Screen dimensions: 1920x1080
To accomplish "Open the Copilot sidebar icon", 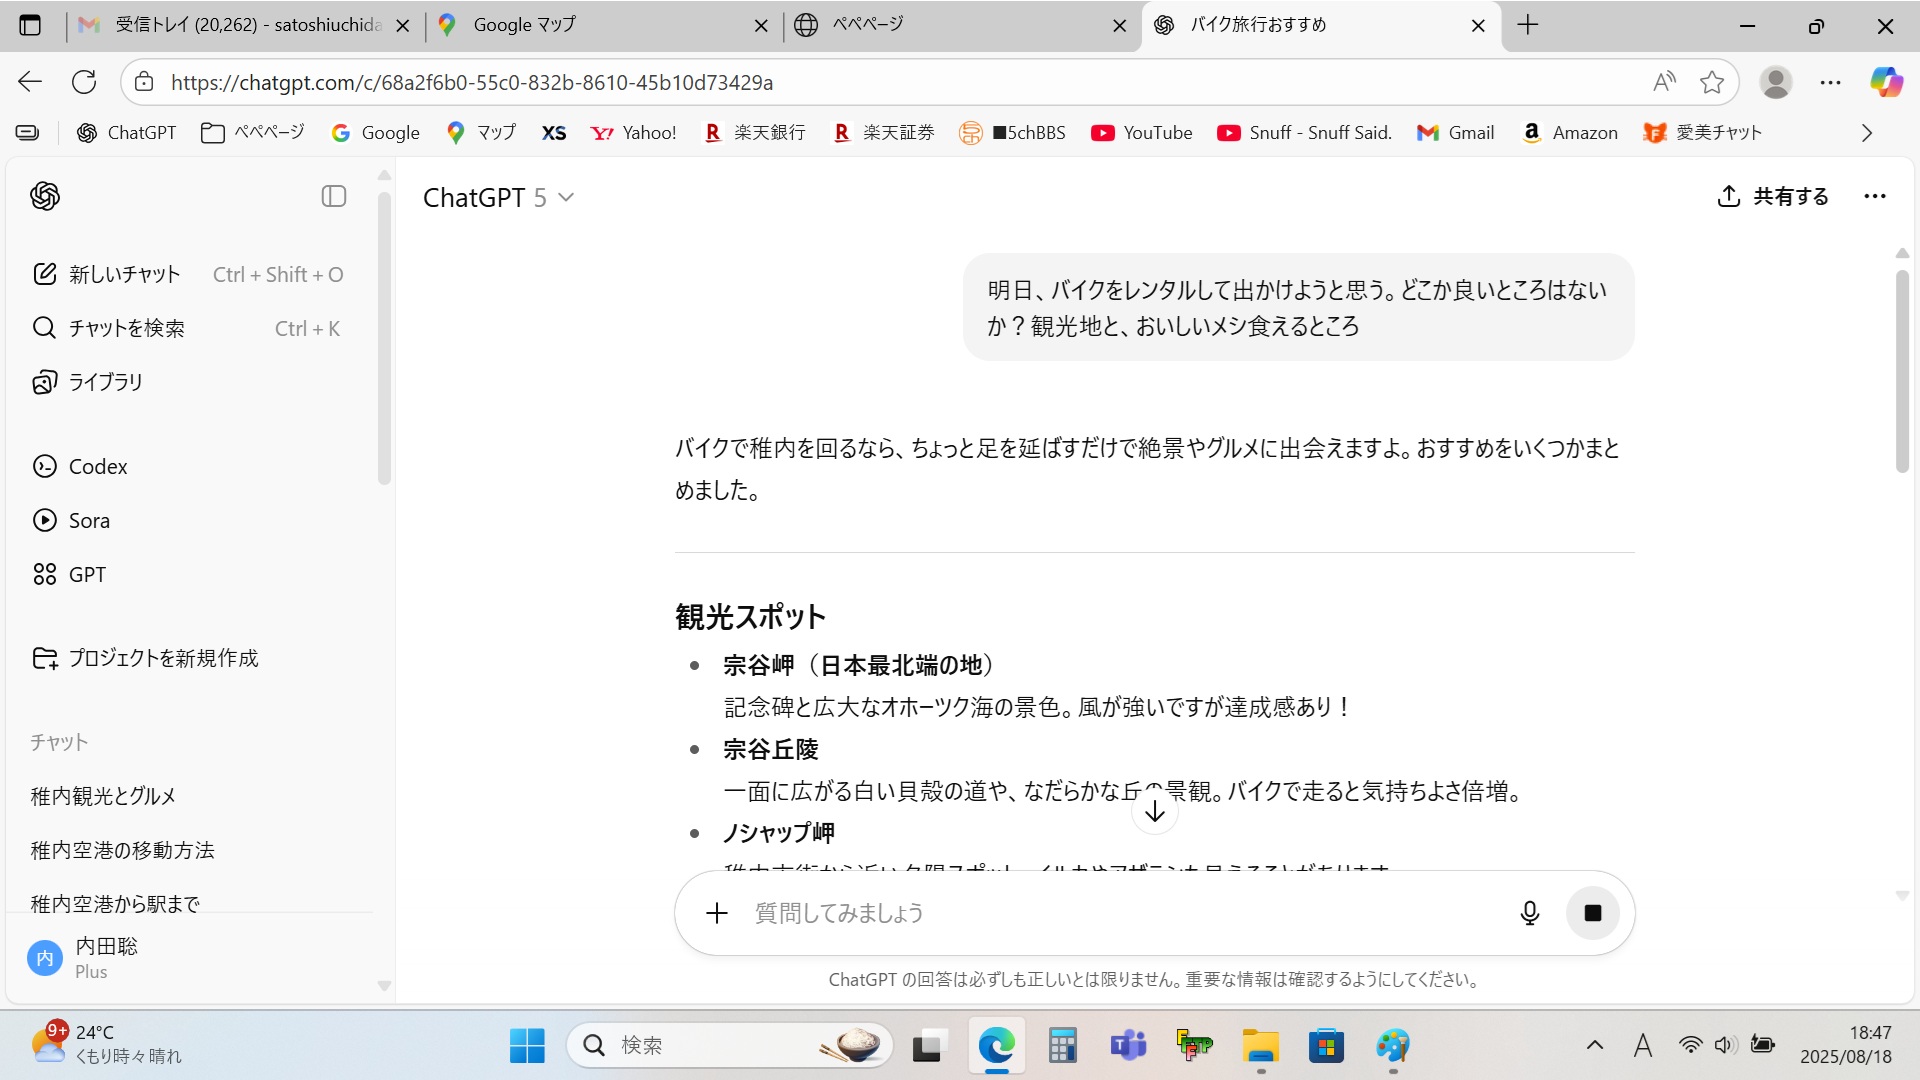I will (1886, 82).
